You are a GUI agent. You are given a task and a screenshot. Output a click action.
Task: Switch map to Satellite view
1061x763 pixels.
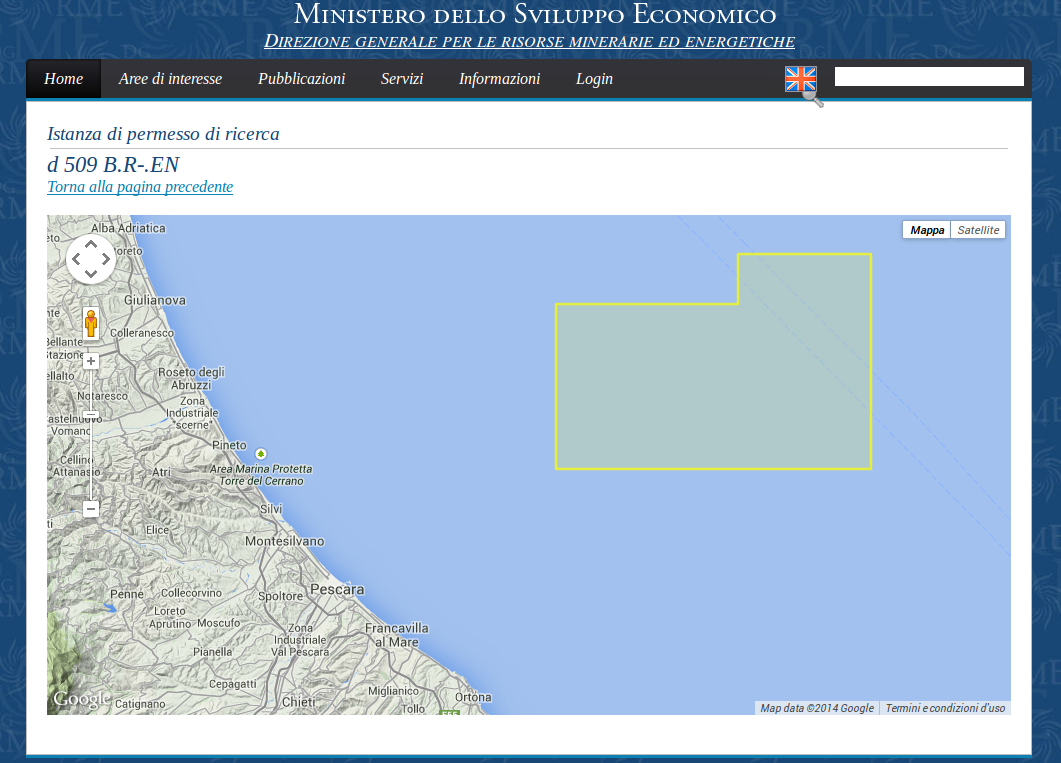pyautogui.click(x=977, y=230)
